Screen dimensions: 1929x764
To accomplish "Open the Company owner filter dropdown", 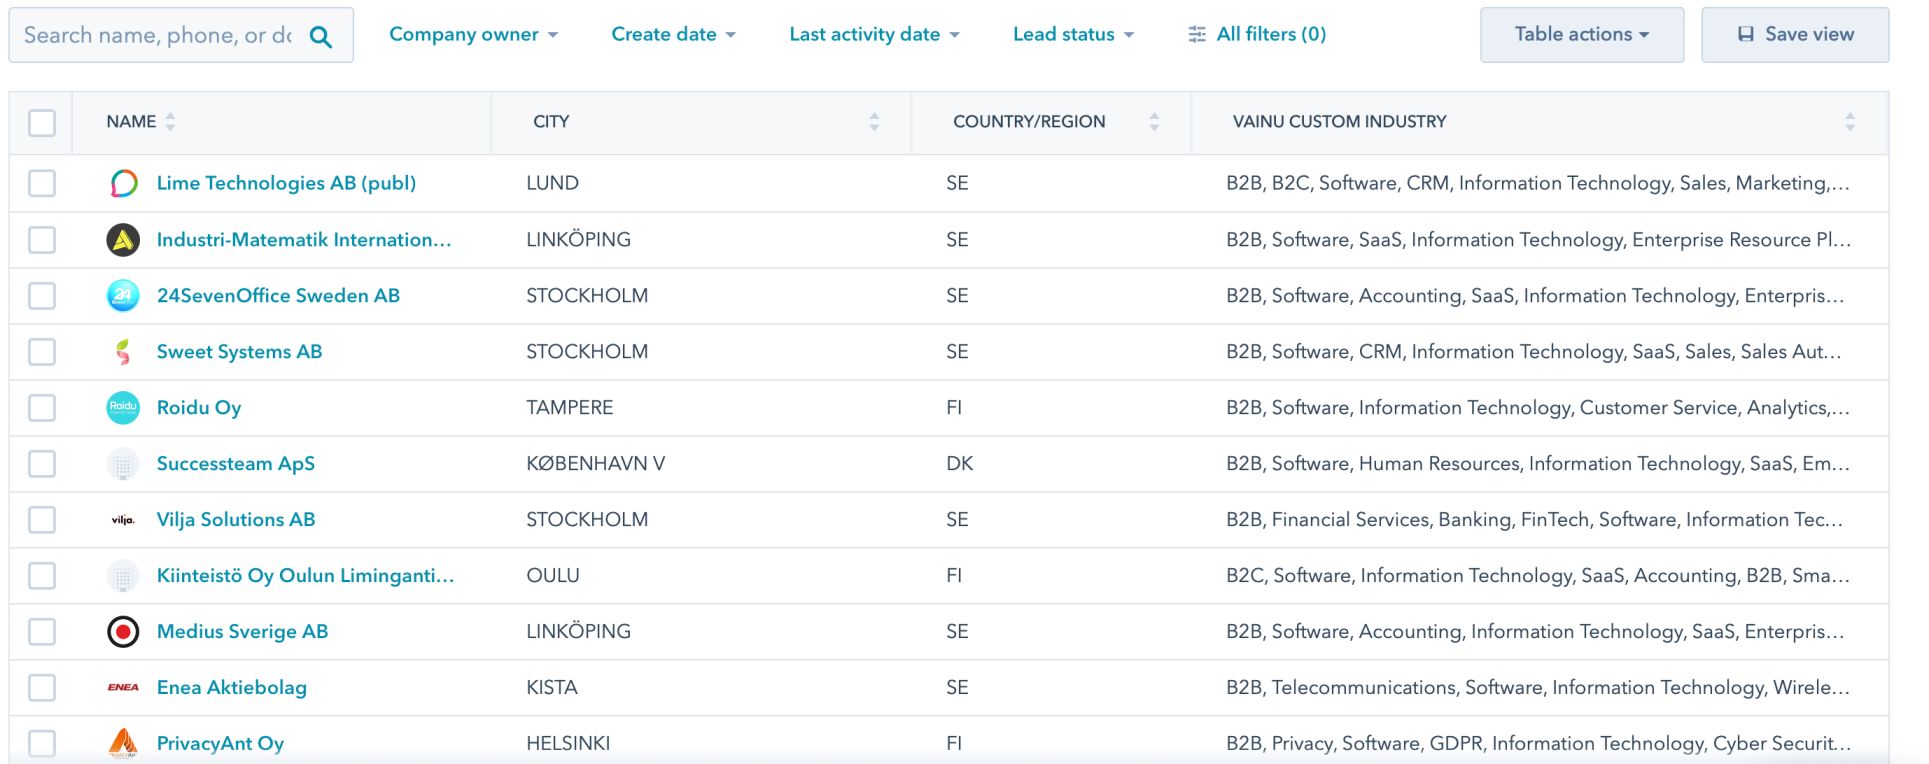I will pyautogui.click(x=473, y=35).
